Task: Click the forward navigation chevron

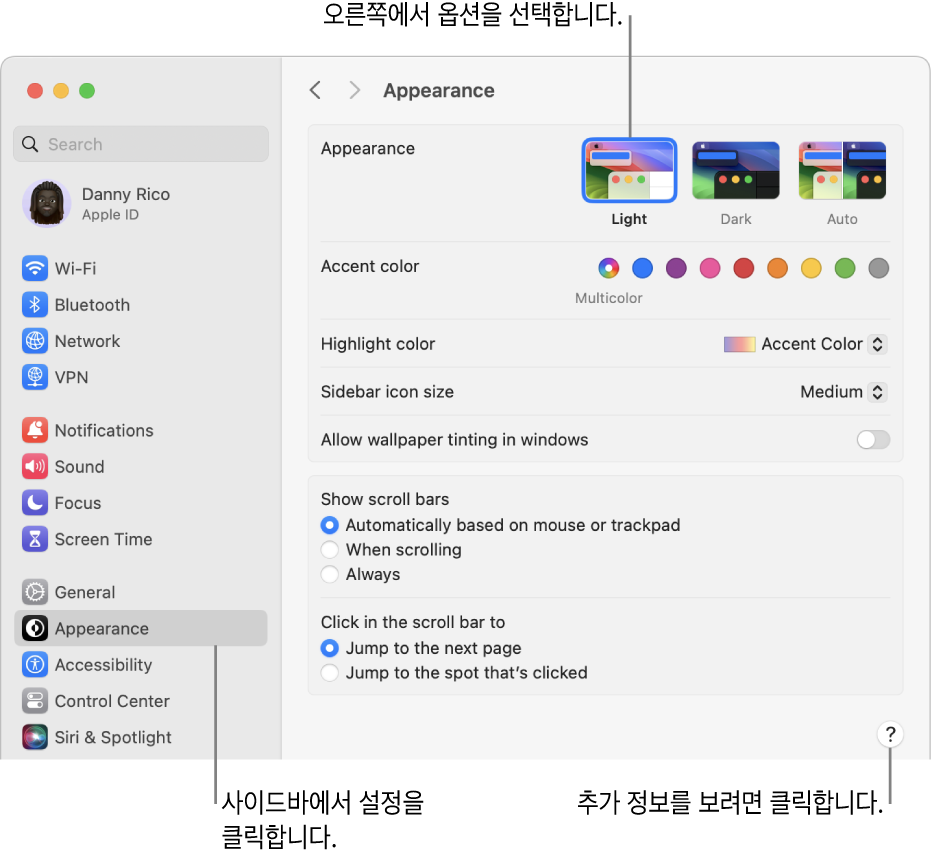Action: tap(354, 90)
